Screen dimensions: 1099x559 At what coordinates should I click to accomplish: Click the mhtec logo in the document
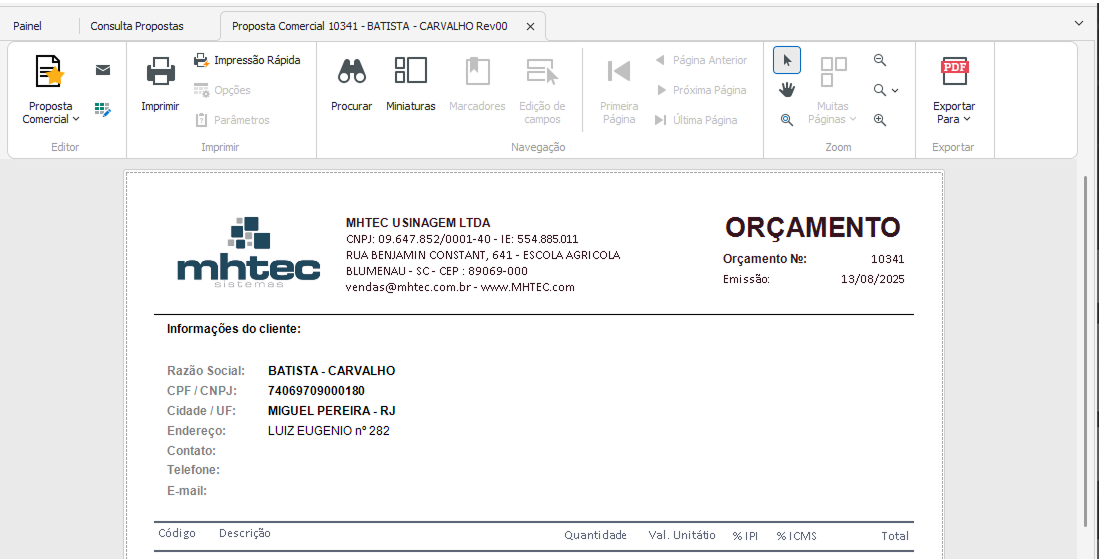tap(249, 254)
